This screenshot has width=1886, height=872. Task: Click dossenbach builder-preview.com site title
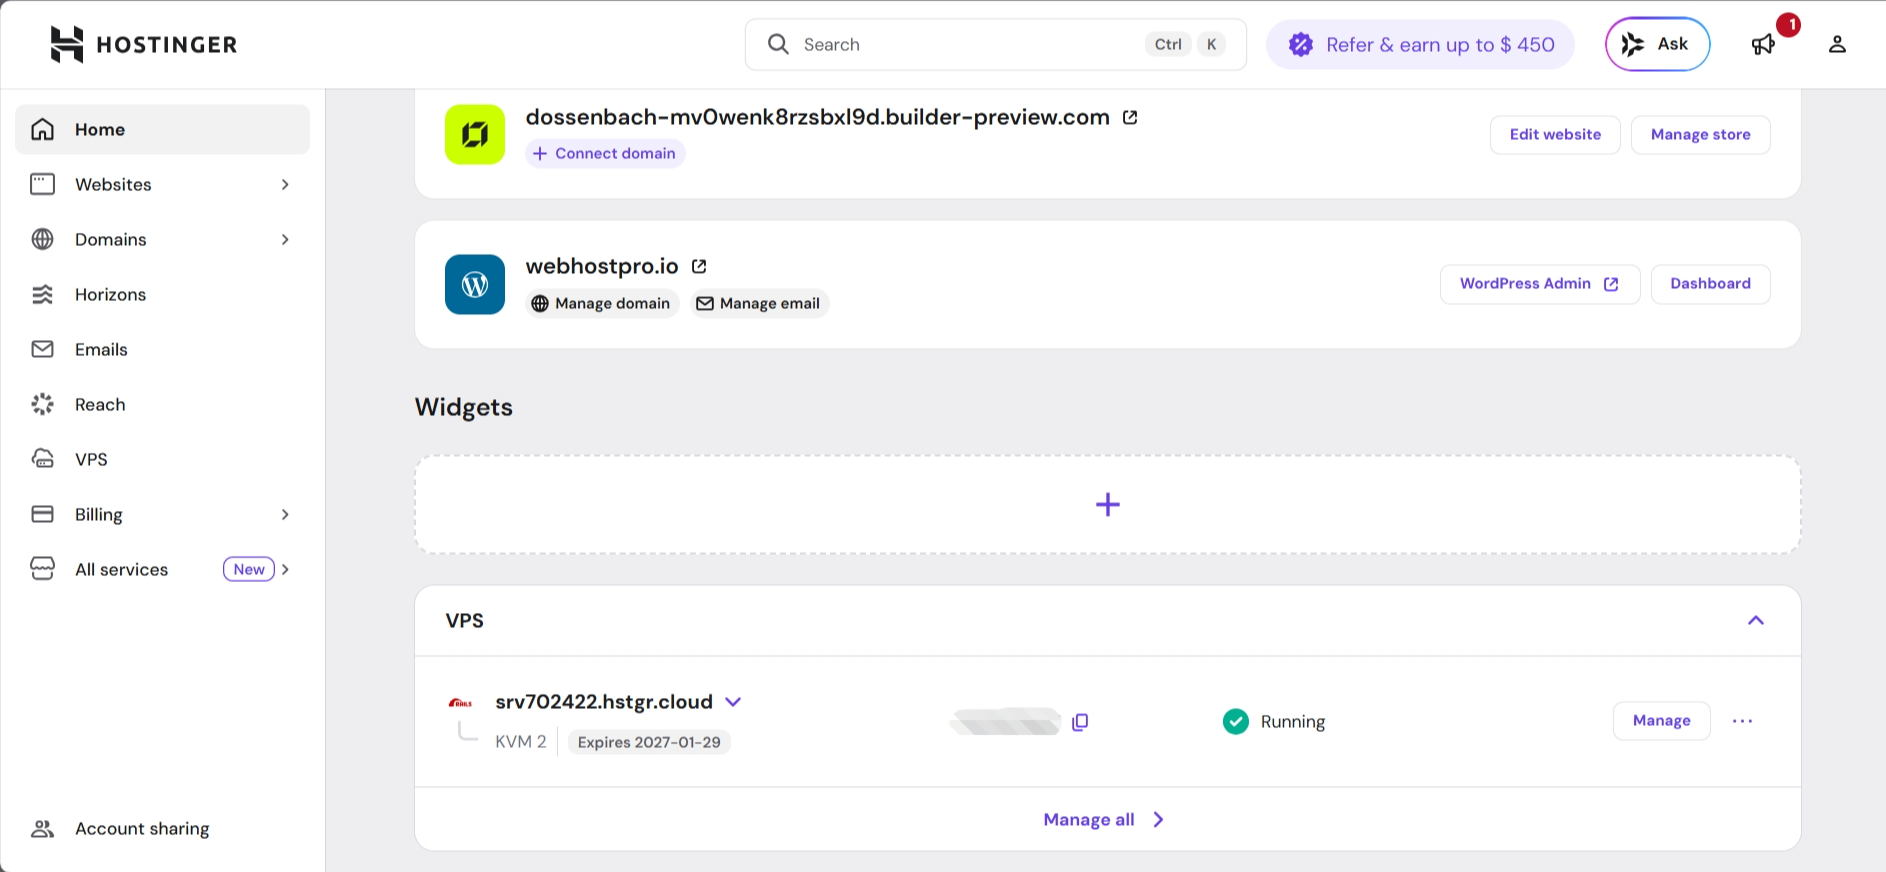(818, 117)
